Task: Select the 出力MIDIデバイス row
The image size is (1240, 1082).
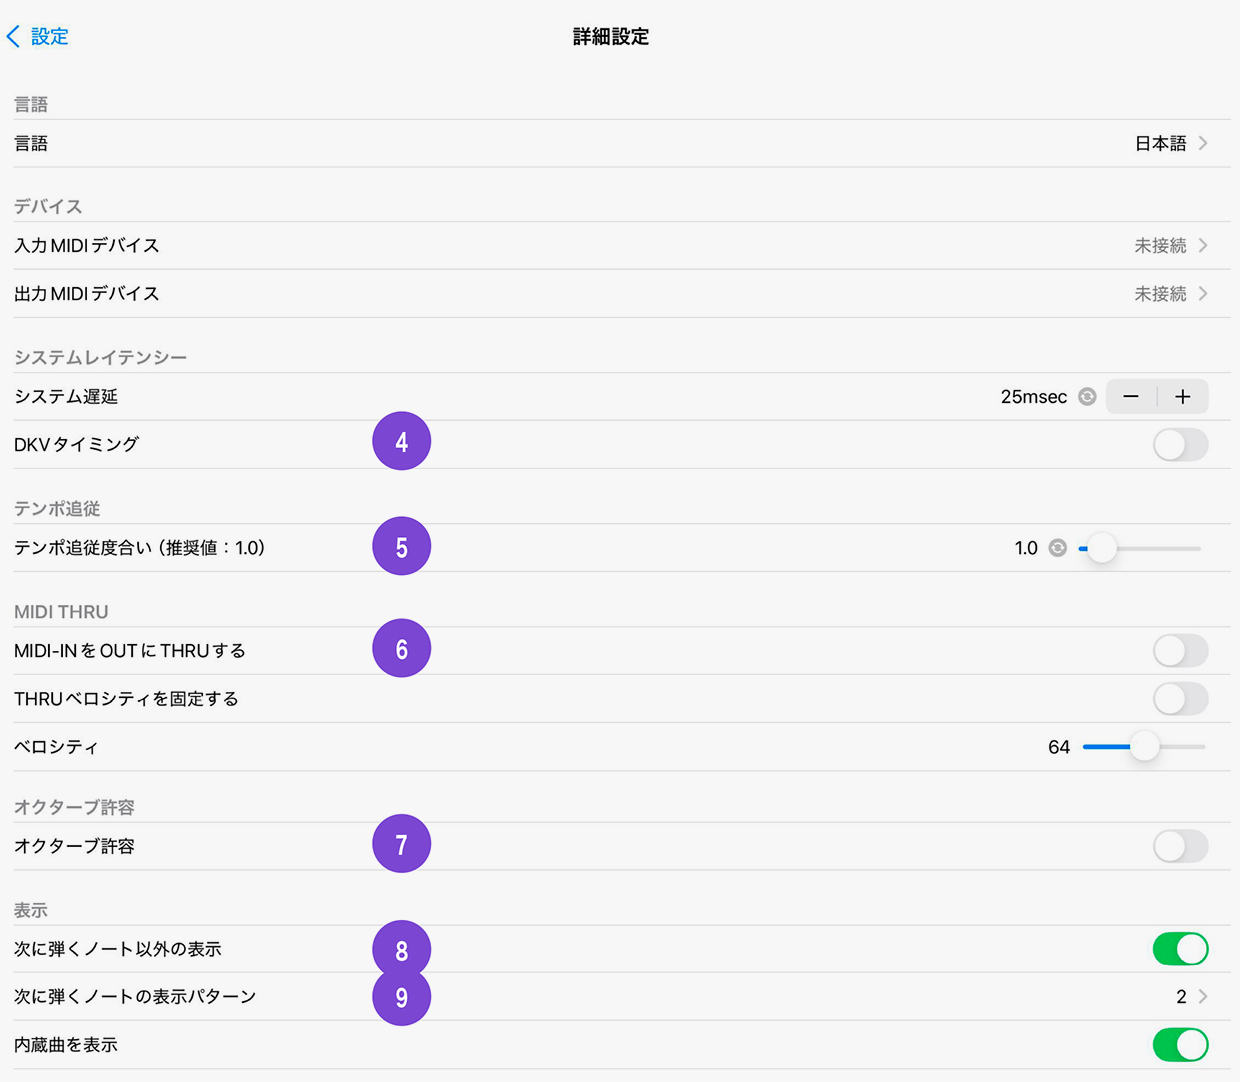Action: [x=620, y=293]
